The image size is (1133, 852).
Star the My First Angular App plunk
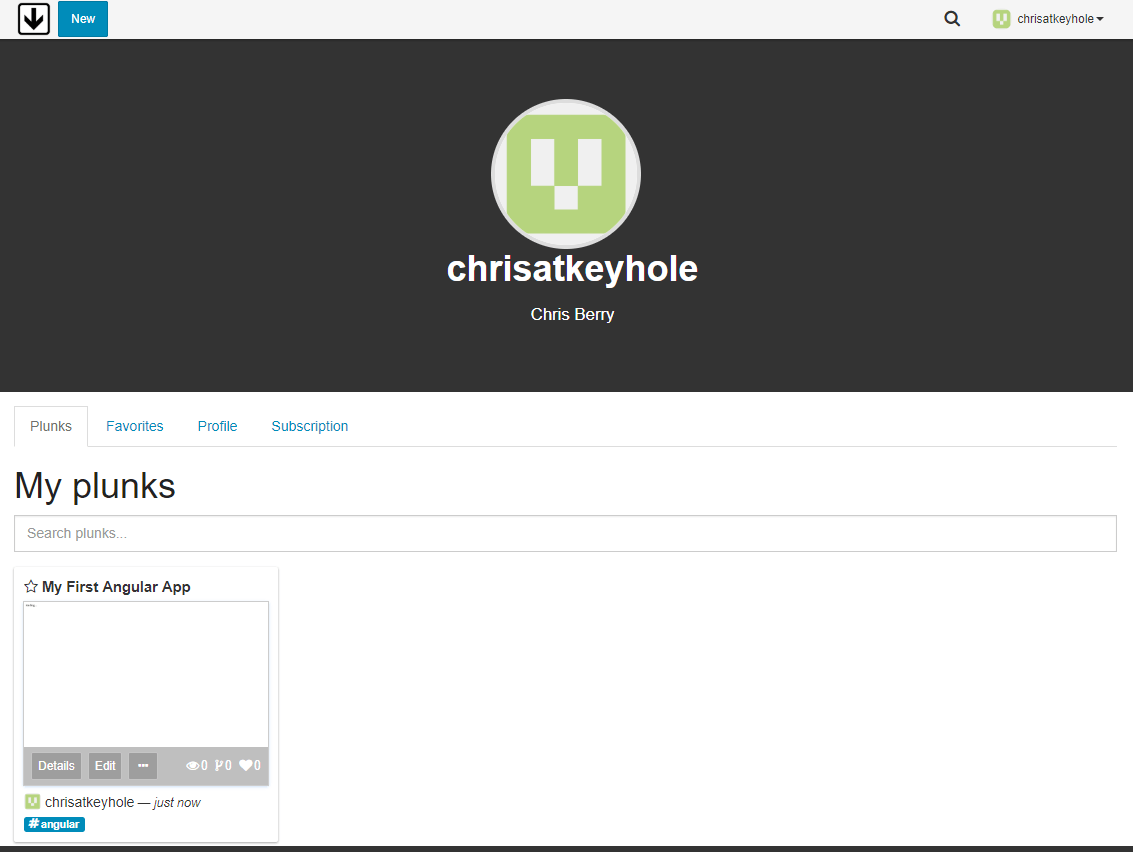click(x=31, y=587)
